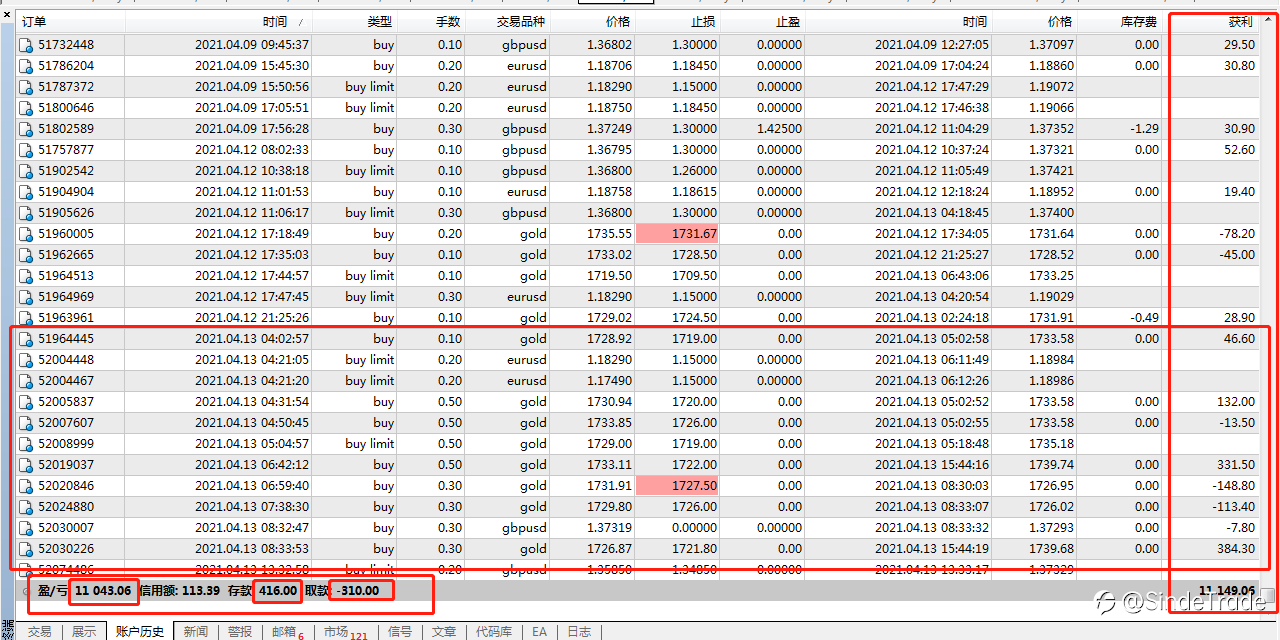This screenshot has width=1280, height=640.
Task: Click the 信用额: 113.39 summary text
Action: 180,591
